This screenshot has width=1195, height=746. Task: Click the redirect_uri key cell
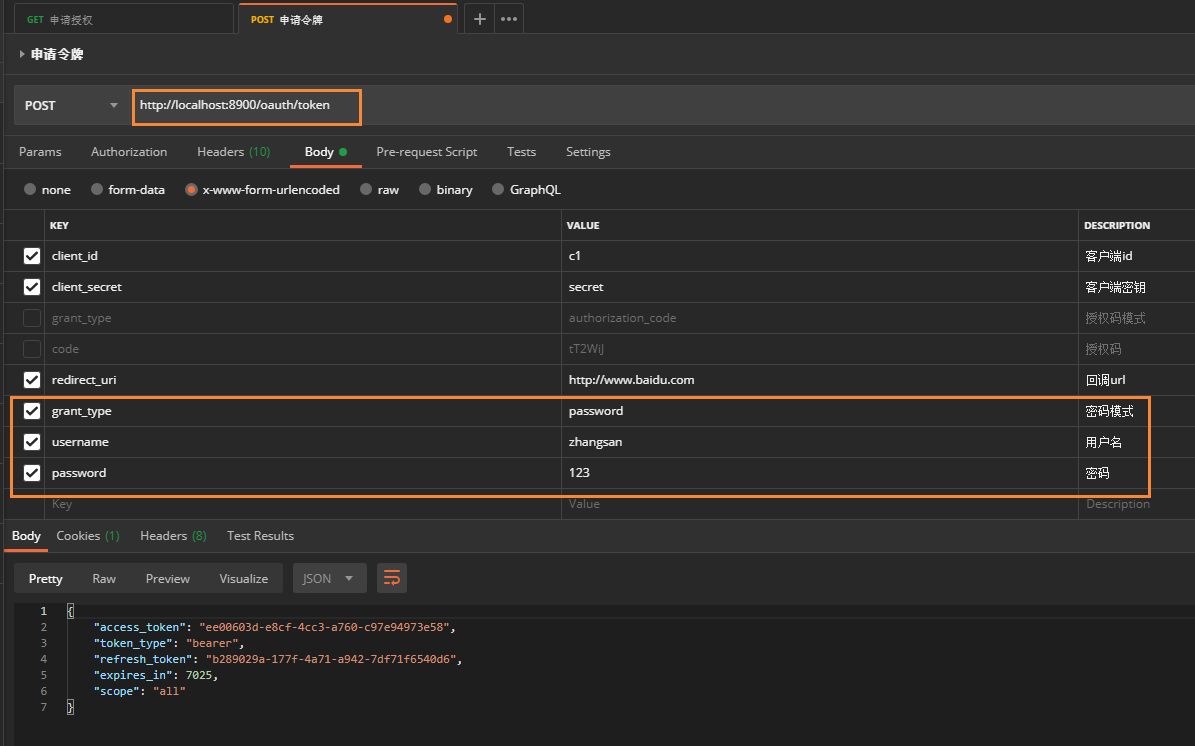[x=303, y=380]
